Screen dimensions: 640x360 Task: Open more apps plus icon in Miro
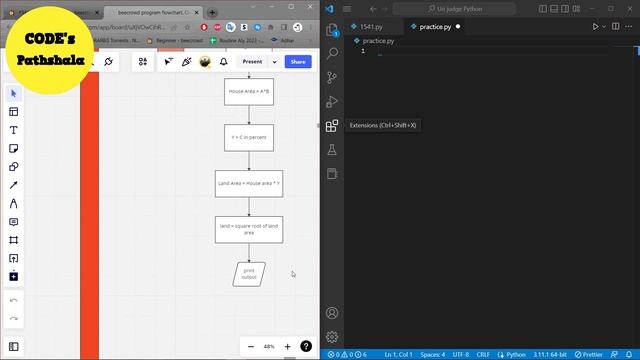tap(13, 276)
